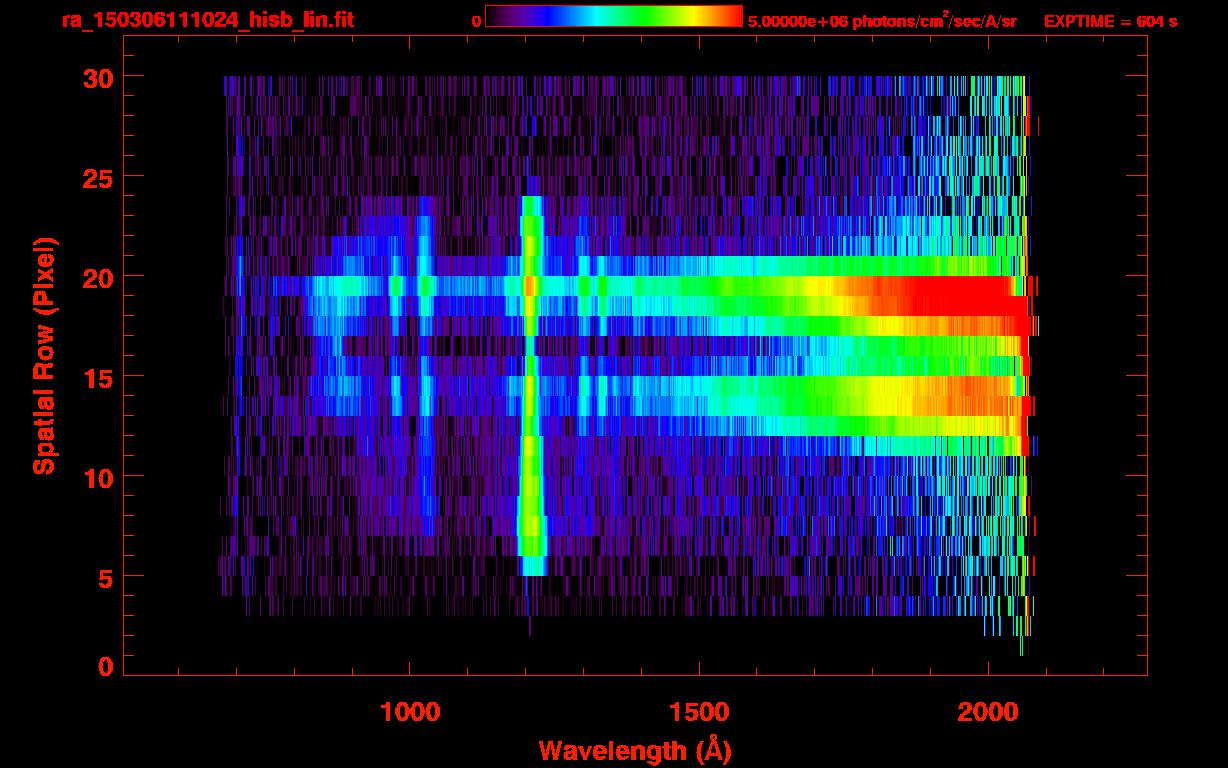The image size is (1228, 768).
Task: Click the vertical emission line near 1216 Å
Action: coord(531,385)
